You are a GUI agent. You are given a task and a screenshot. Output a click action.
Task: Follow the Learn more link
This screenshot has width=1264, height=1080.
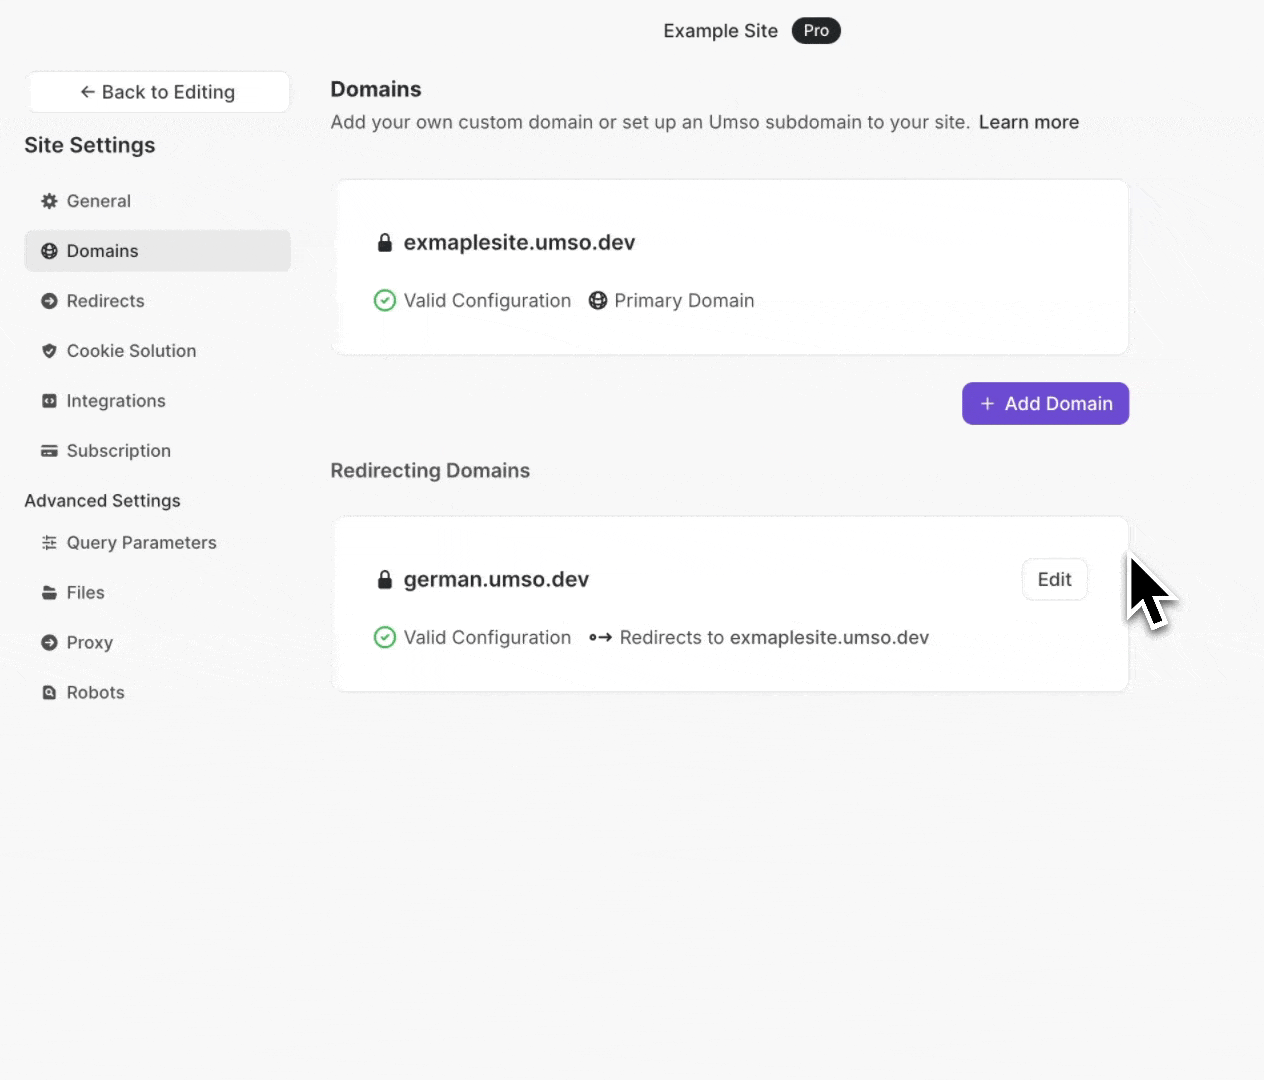pos(1028,122)
